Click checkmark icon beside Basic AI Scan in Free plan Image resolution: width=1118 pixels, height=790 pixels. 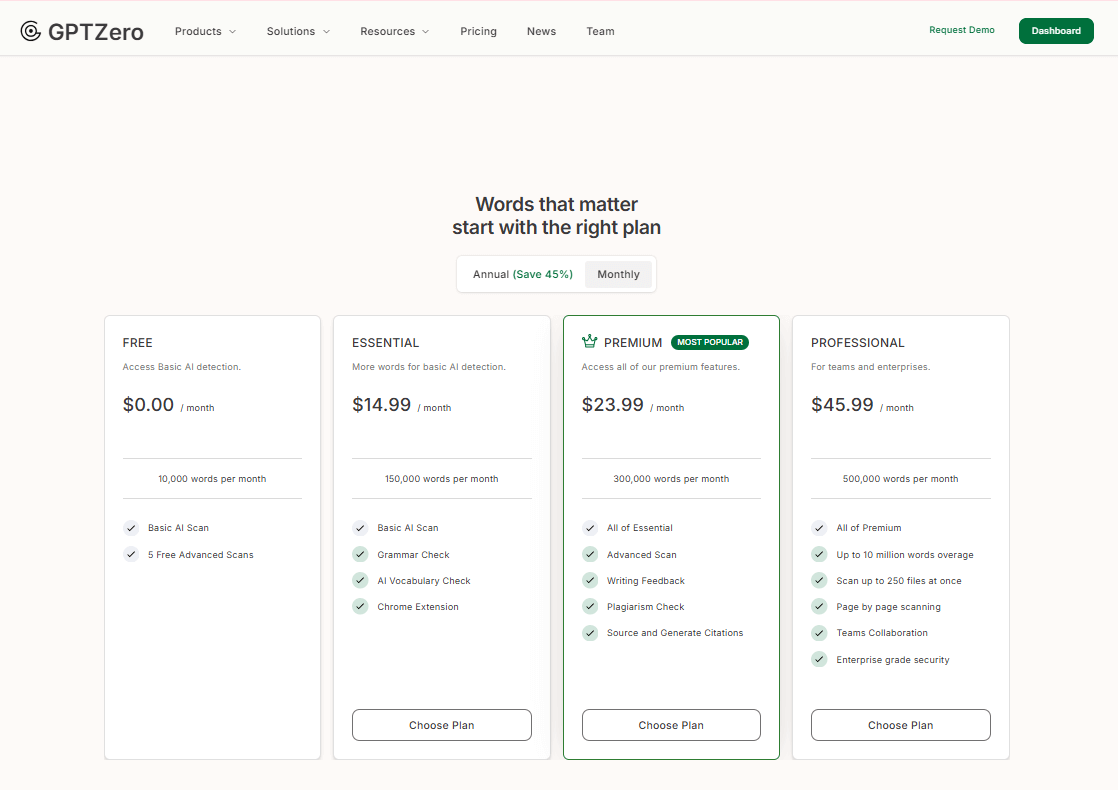coord(131,528)
